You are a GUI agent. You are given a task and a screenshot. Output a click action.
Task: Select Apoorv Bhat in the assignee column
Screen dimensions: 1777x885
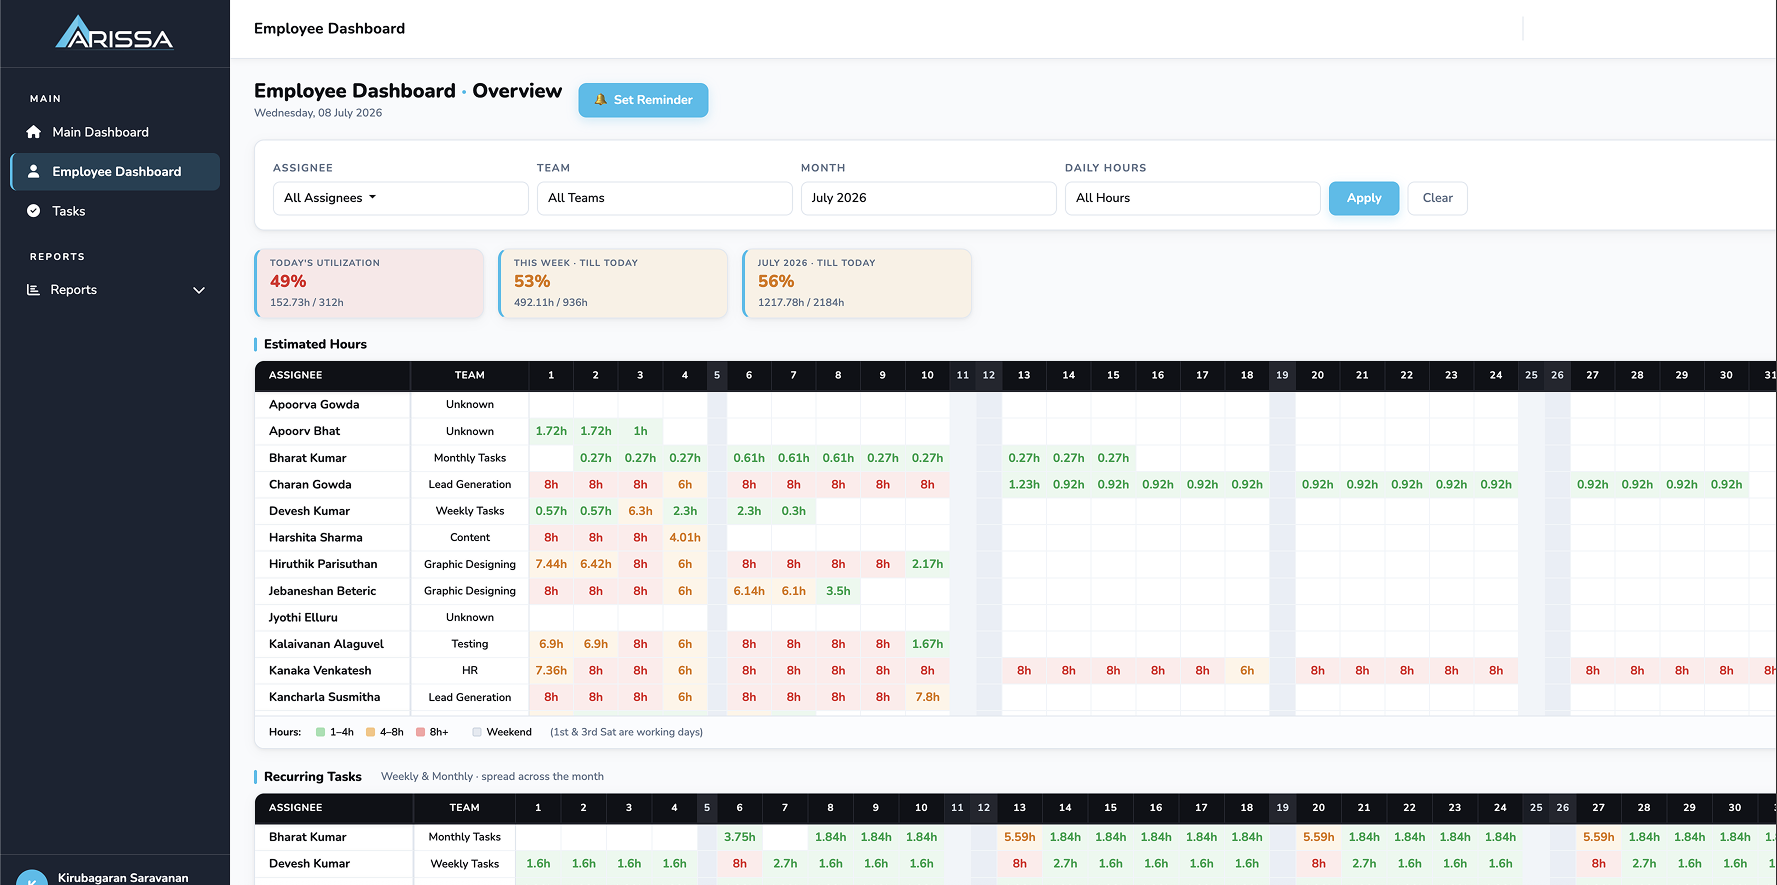(304, 431)
